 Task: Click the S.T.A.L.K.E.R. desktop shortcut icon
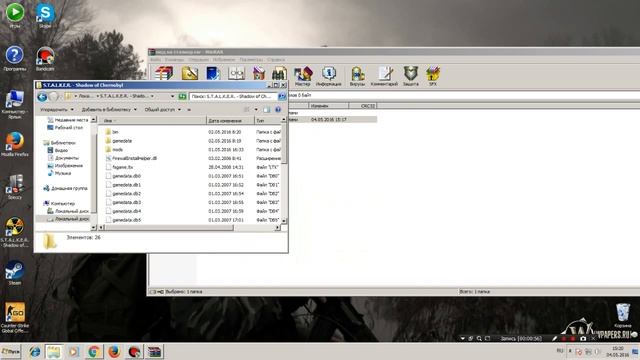(x=15, y=232)
